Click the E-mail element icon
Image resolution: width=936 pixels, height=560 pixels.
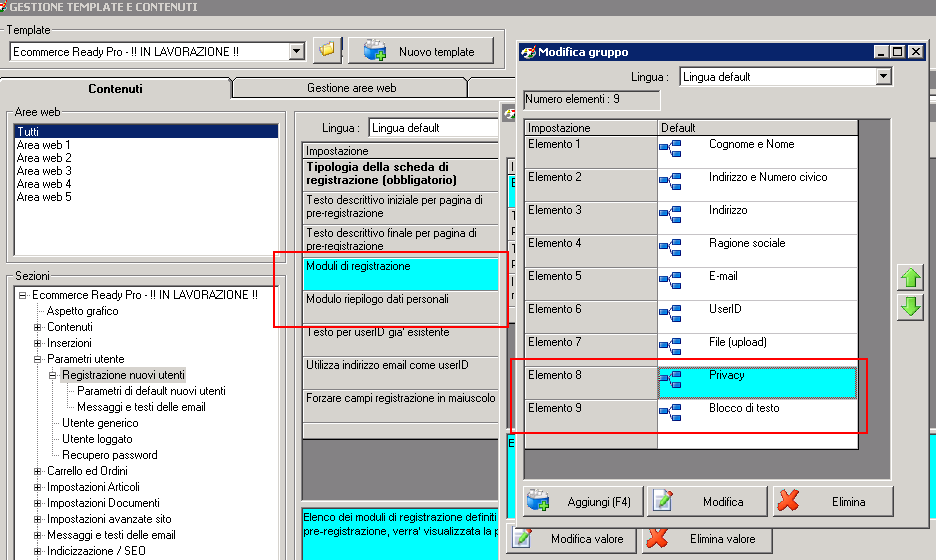[670, 280]
